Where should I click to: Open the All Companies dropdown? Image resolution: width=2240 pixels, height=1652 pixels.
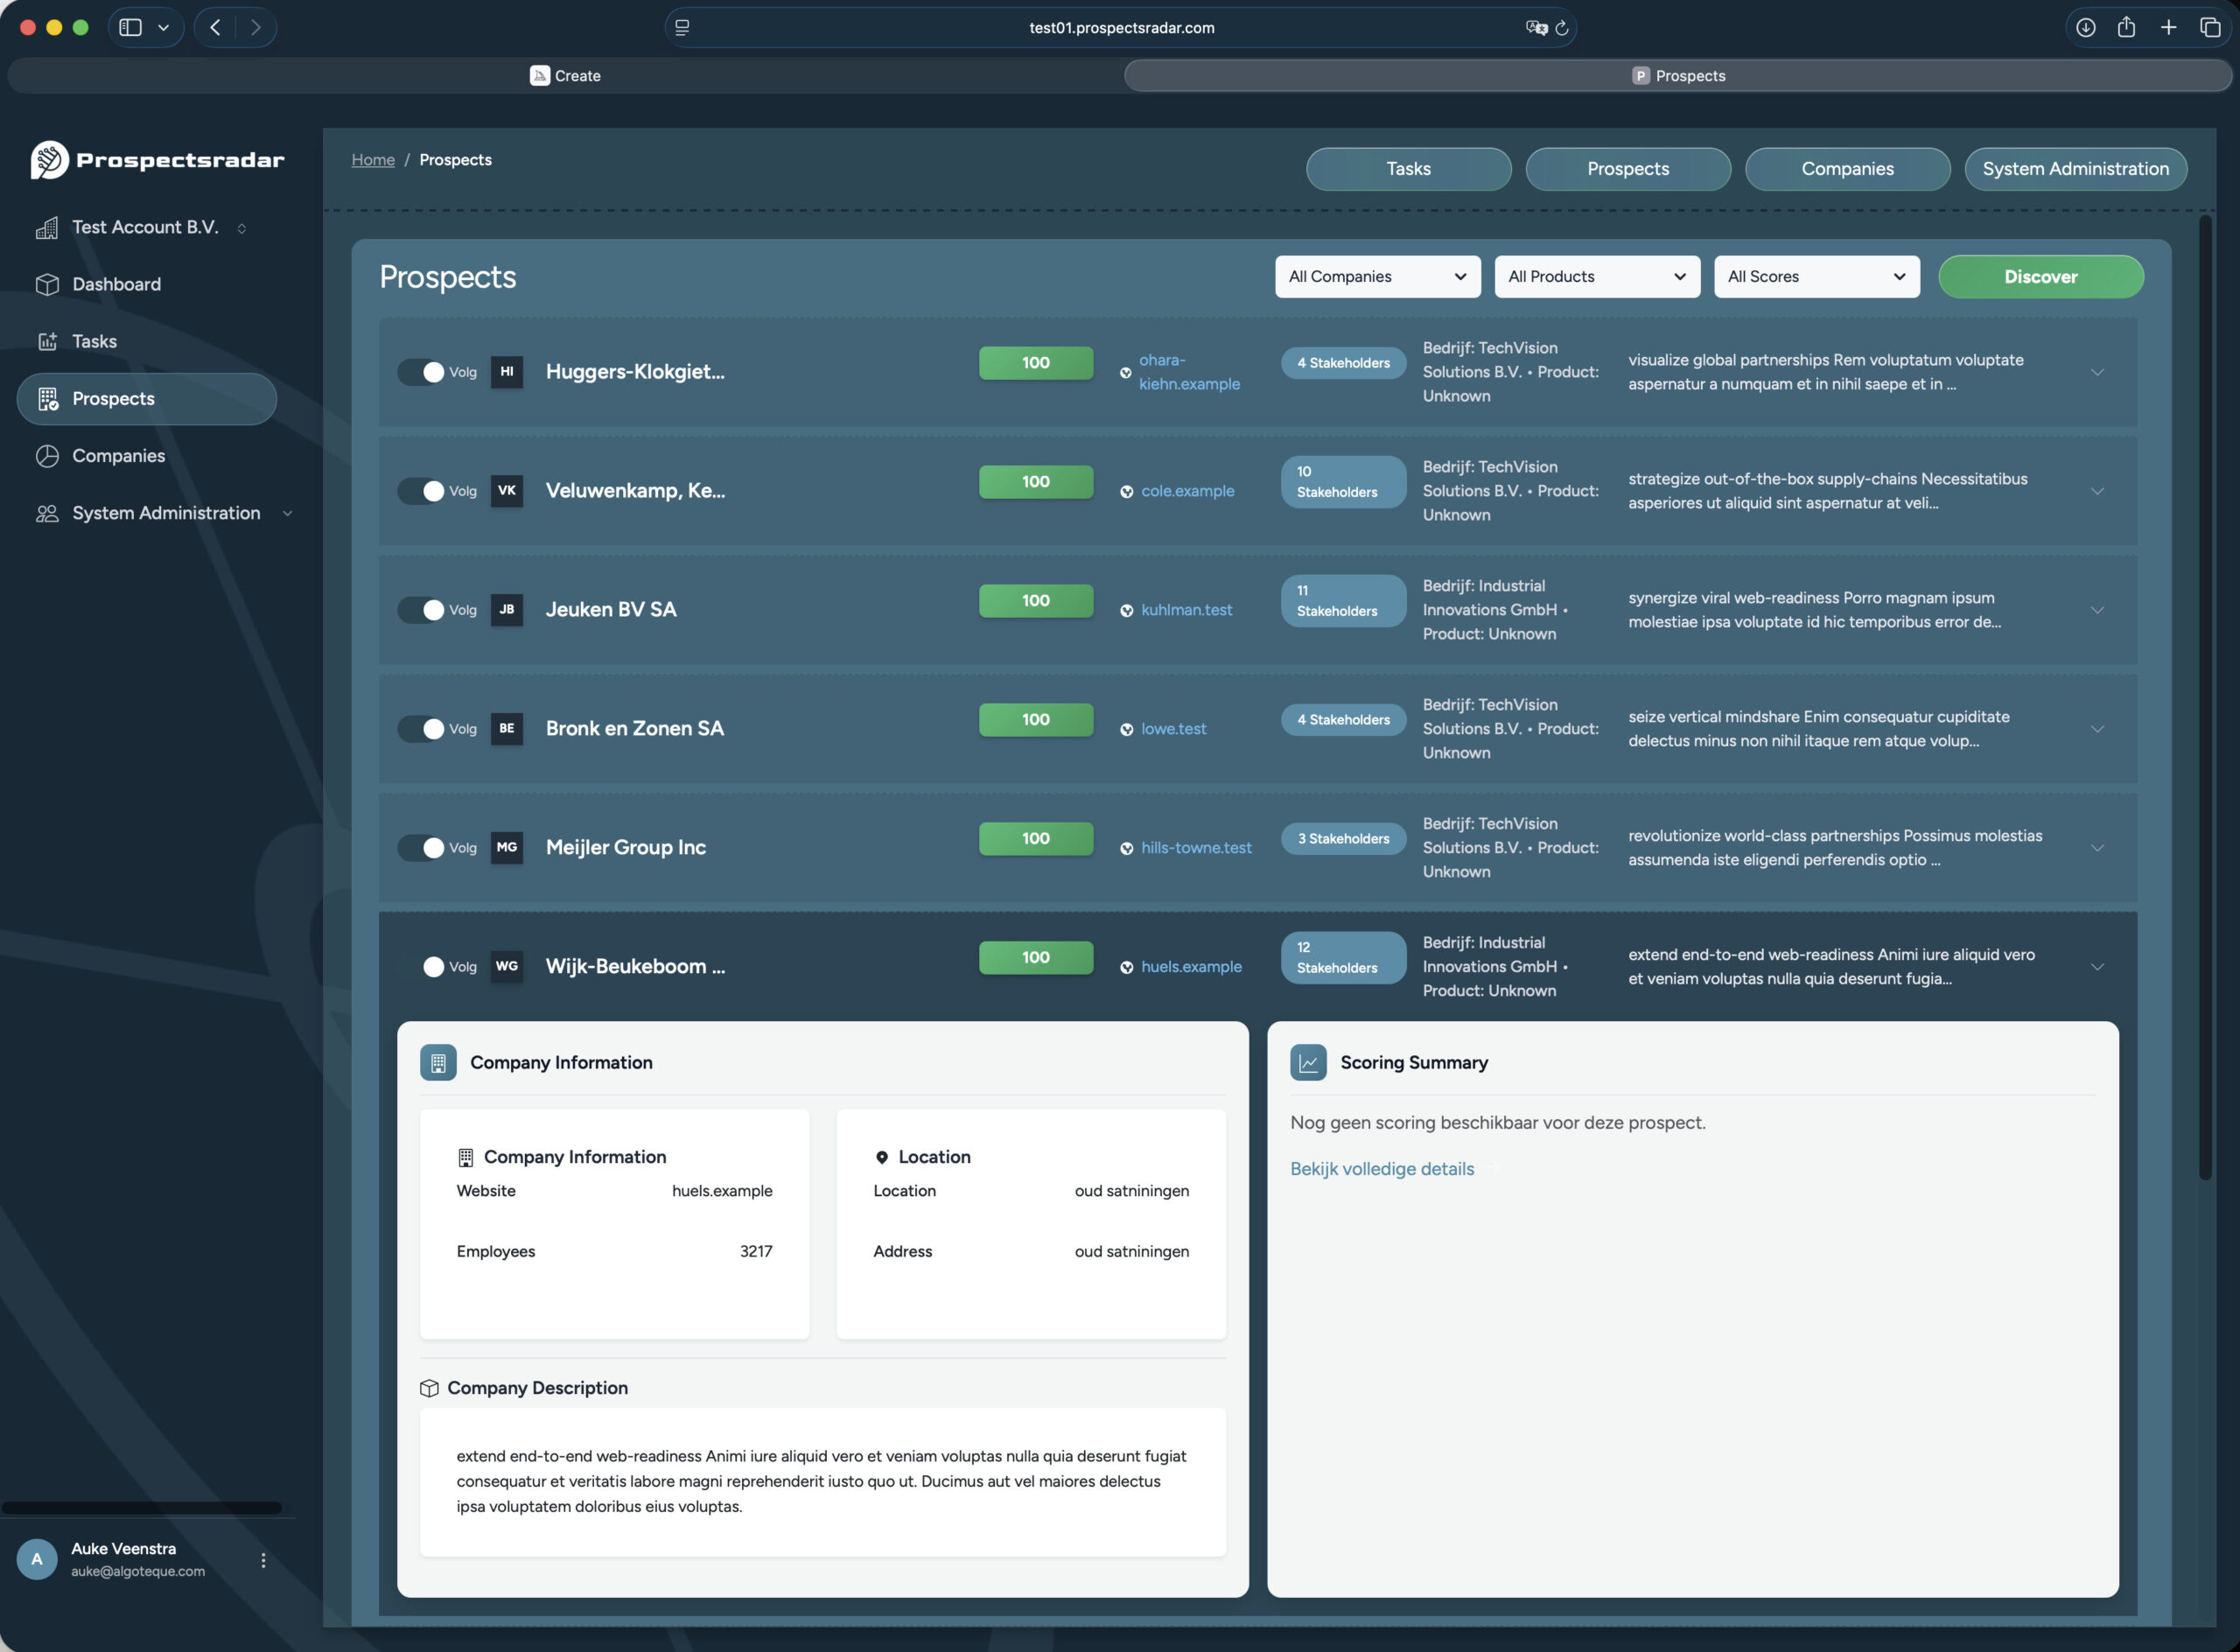click(1377, 276)
